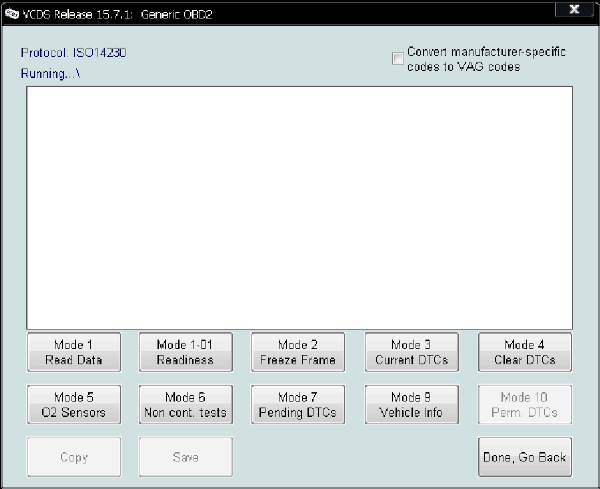Show Mode 3 Current DTCs
This screenshot has width=600, height=489.
(x=411, y=352)
